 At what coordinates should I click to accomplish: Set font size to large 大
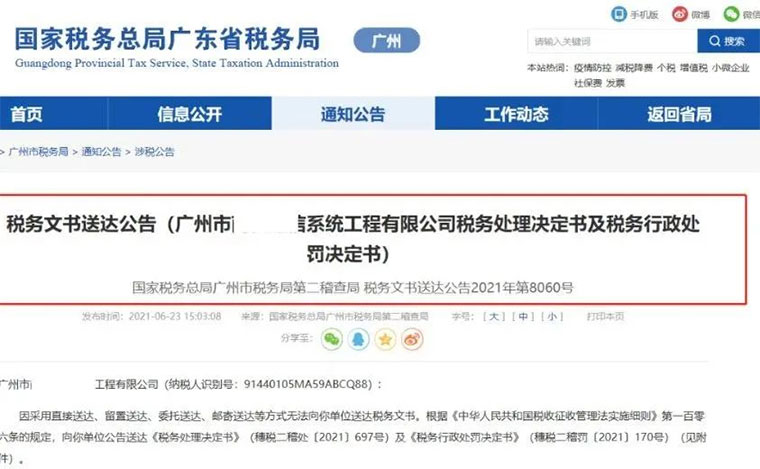click(494, 316)
